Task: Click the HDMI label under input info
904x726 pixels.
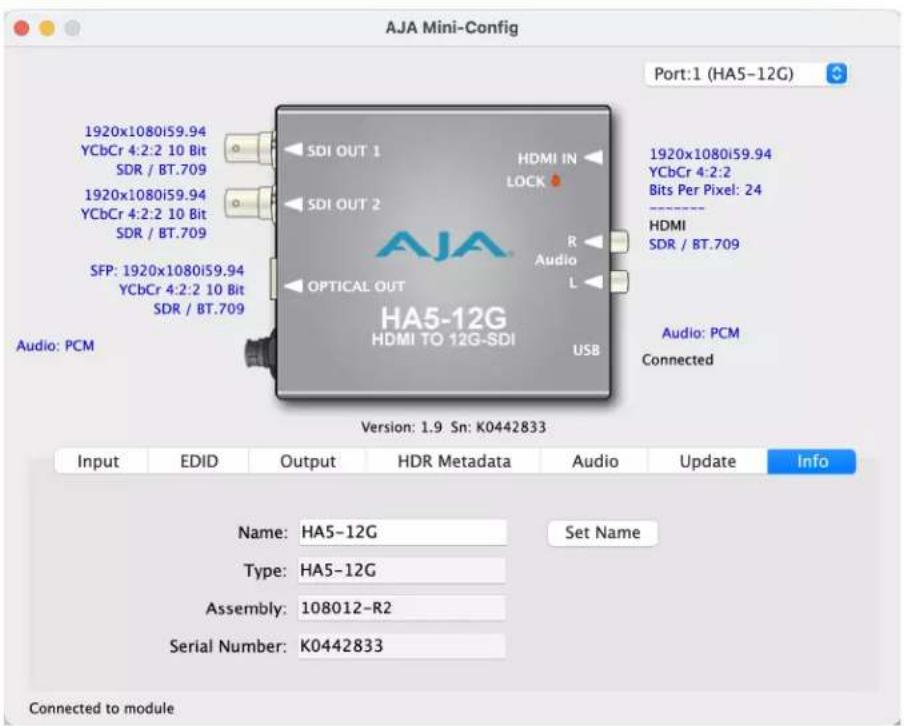Action: 667,225
